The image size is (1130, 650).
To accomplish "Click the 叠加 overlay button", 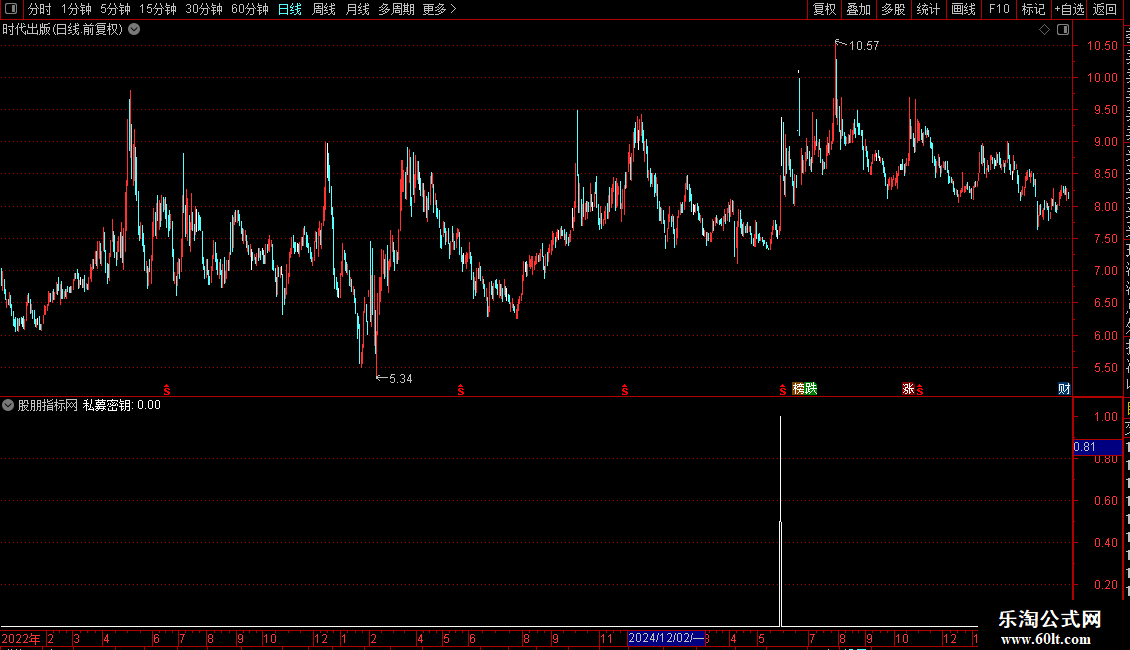I will point(859,9).
